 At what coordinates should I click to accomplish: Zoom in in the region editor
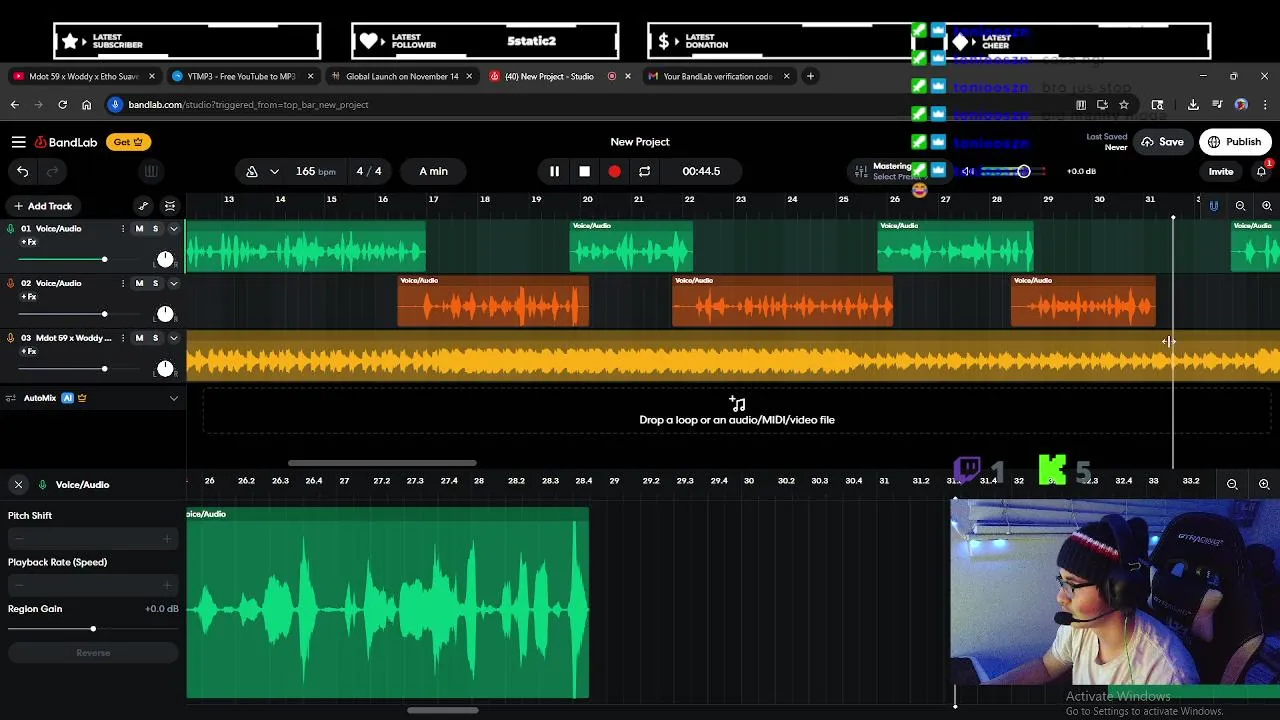pyautogui.click(x=1264, y=484)
